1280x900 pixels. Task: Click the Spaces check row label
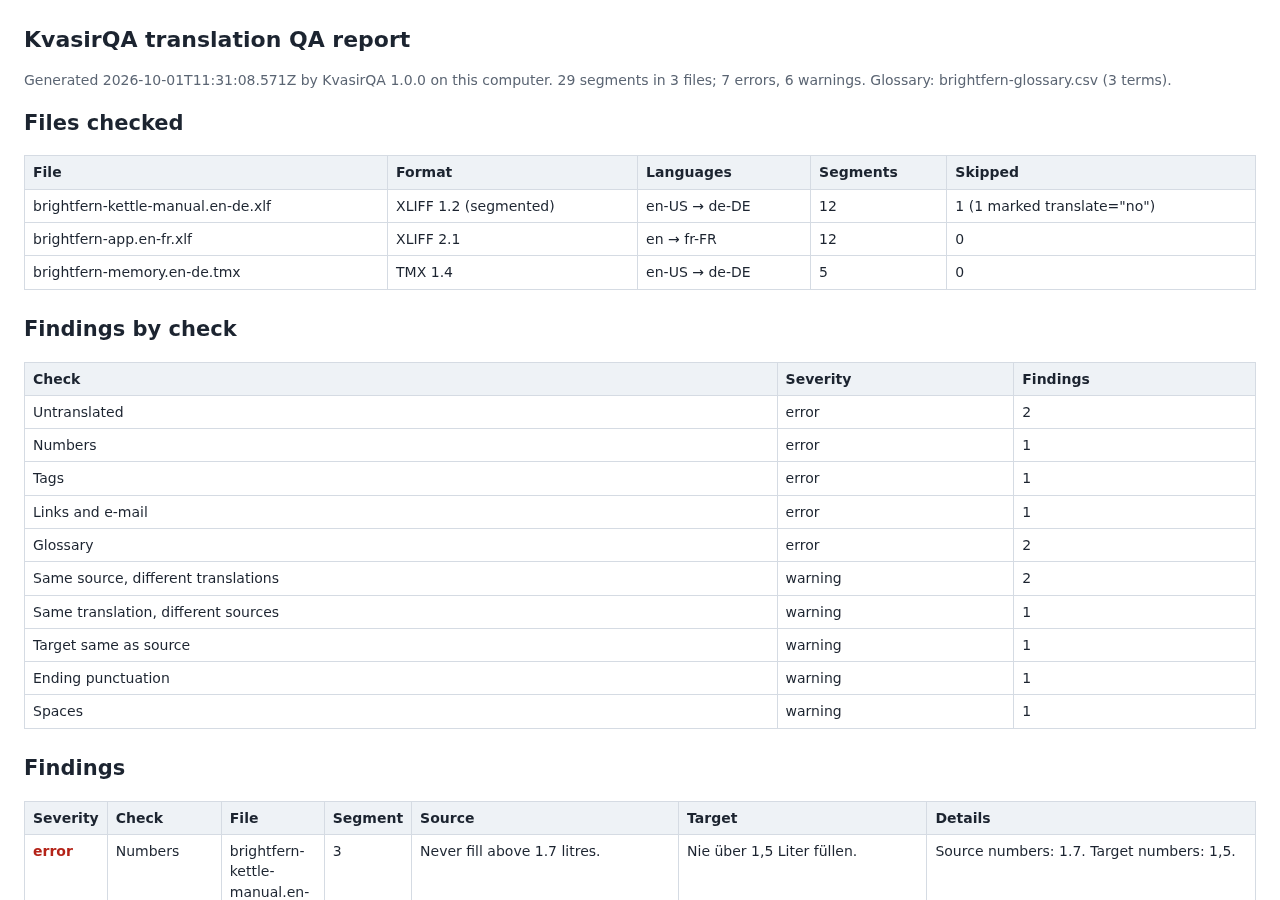(58, 711)
